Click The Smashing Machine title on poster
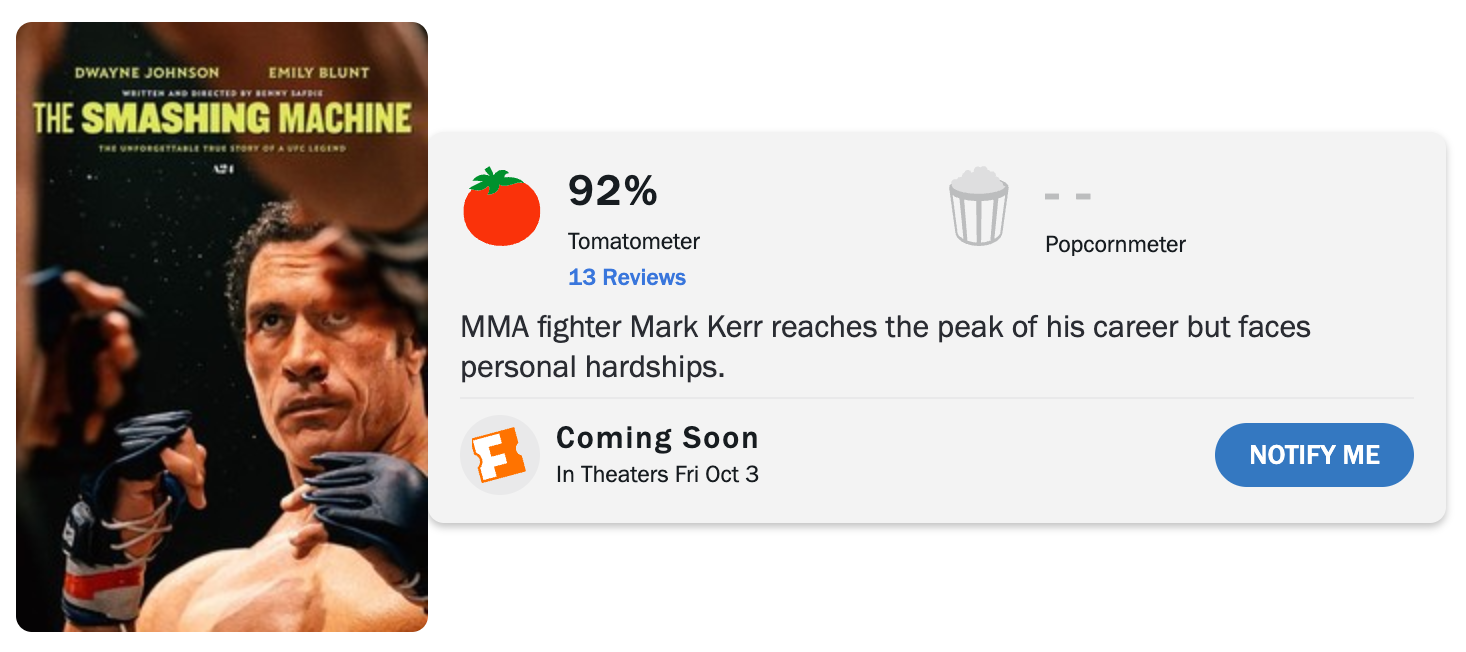The height and width of the screenshot is (652, 1466). pos(222,119)
